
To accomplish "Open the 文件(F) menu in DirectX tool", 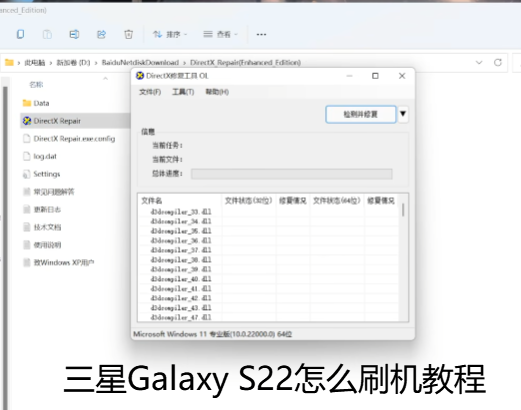I will coord(150,92).
